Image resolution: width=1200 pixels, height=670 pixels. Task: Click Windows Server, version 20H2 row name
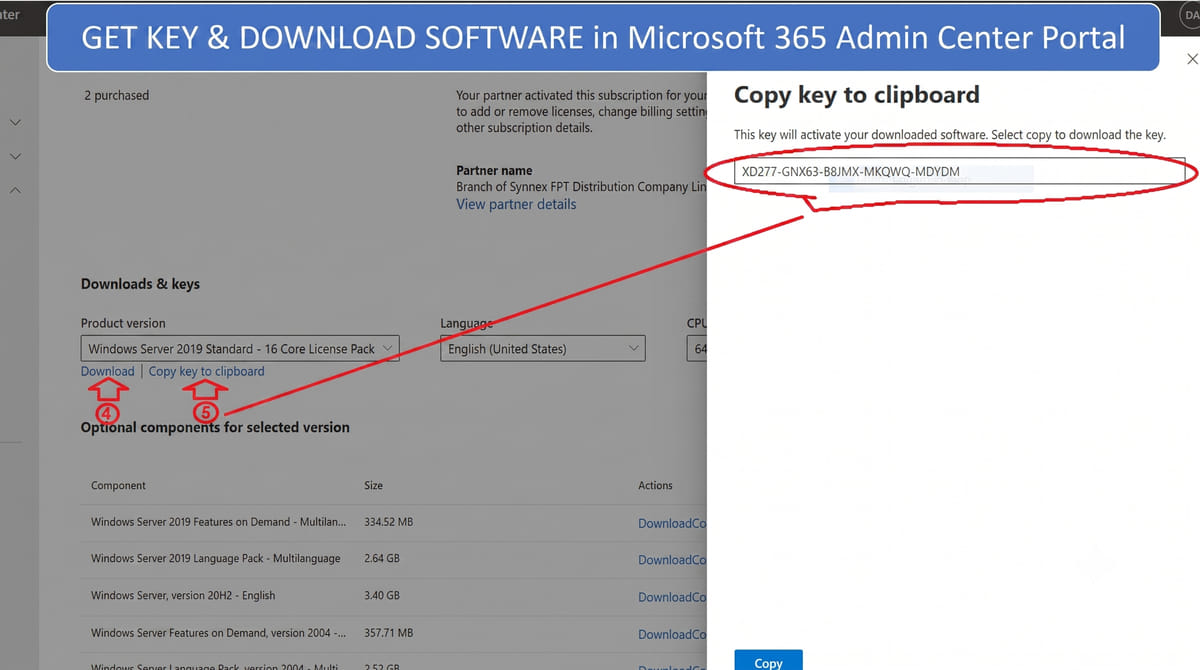point(183,595)
